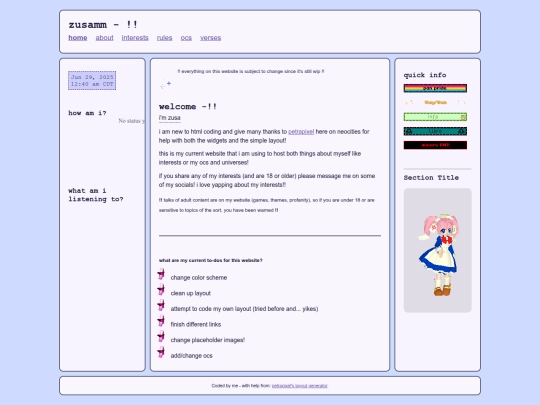Click bullet icon beside finish different links
The height and width of the screenshot is (405, 540).
[x=161, y=321]
